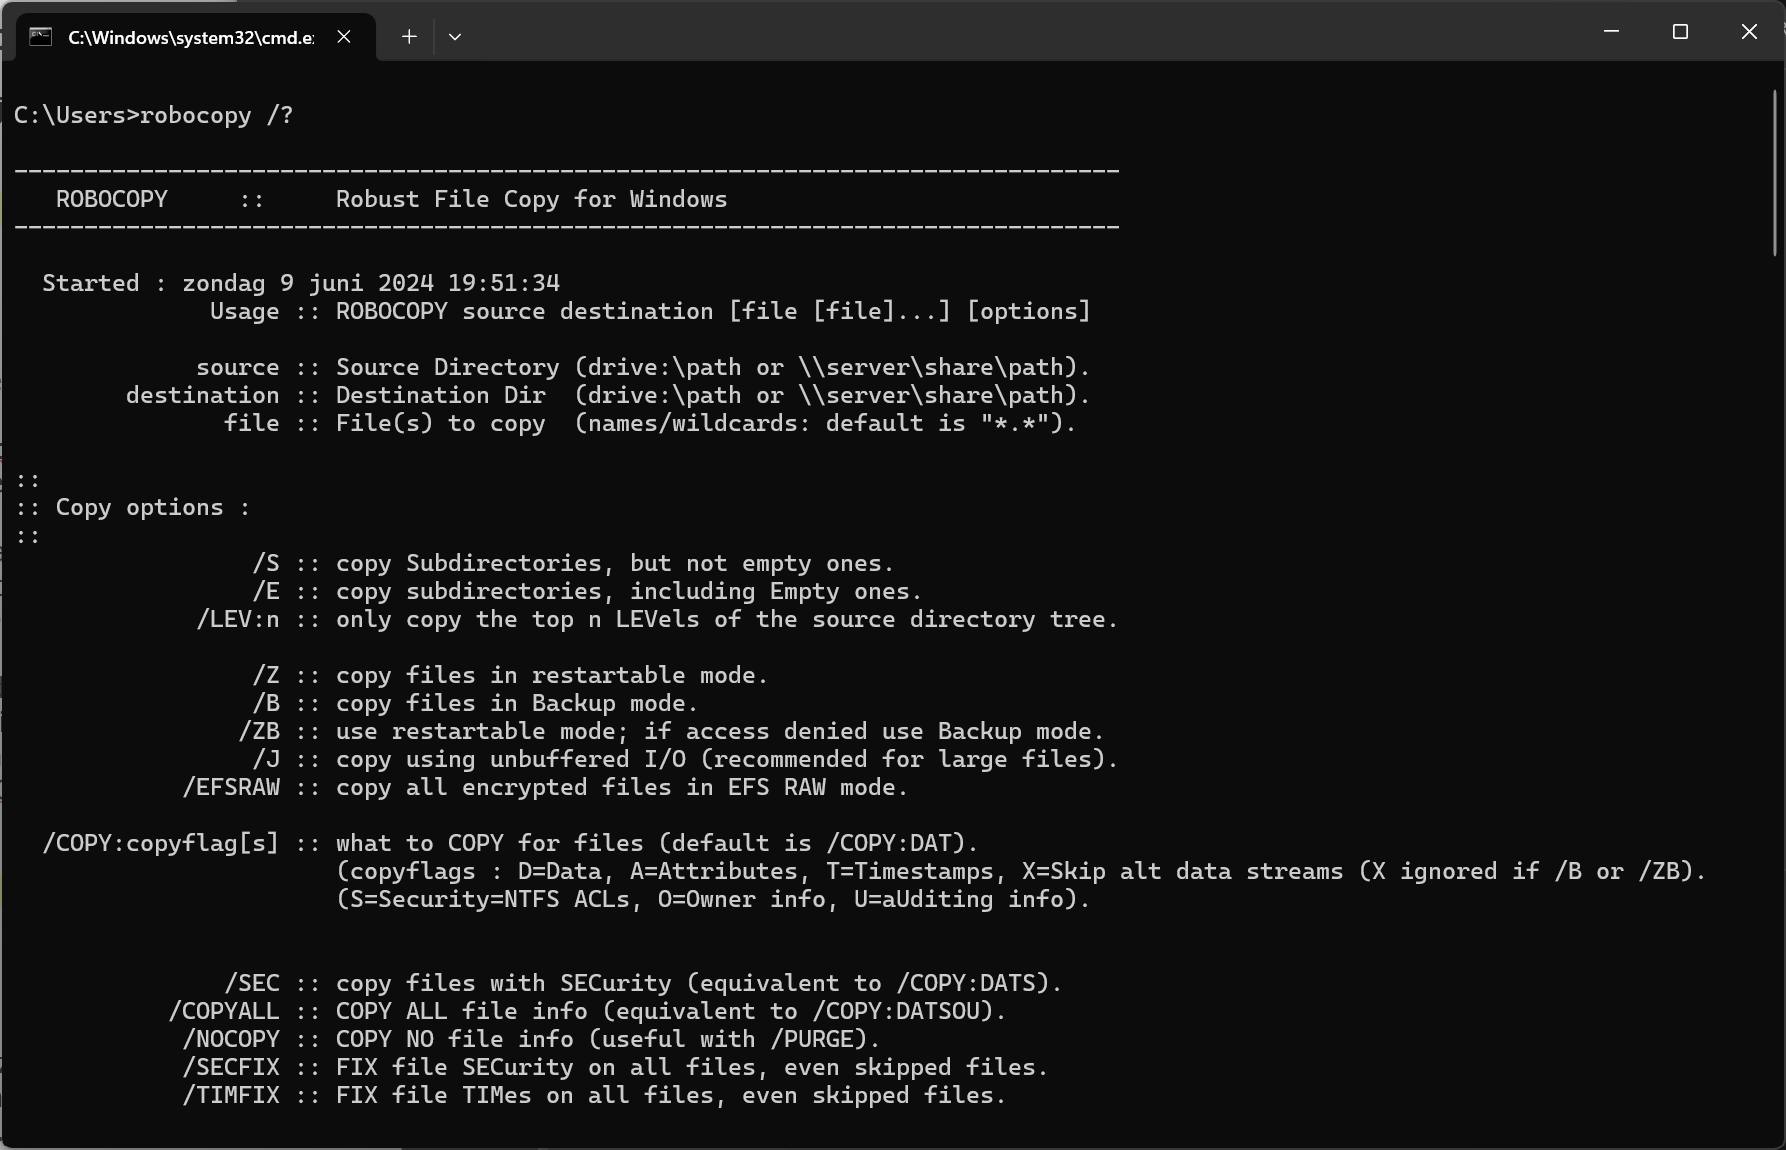Minimize the terminal window
Image resolution: width=1786 pixels, height=1150 pixels.
point(1611,32)
